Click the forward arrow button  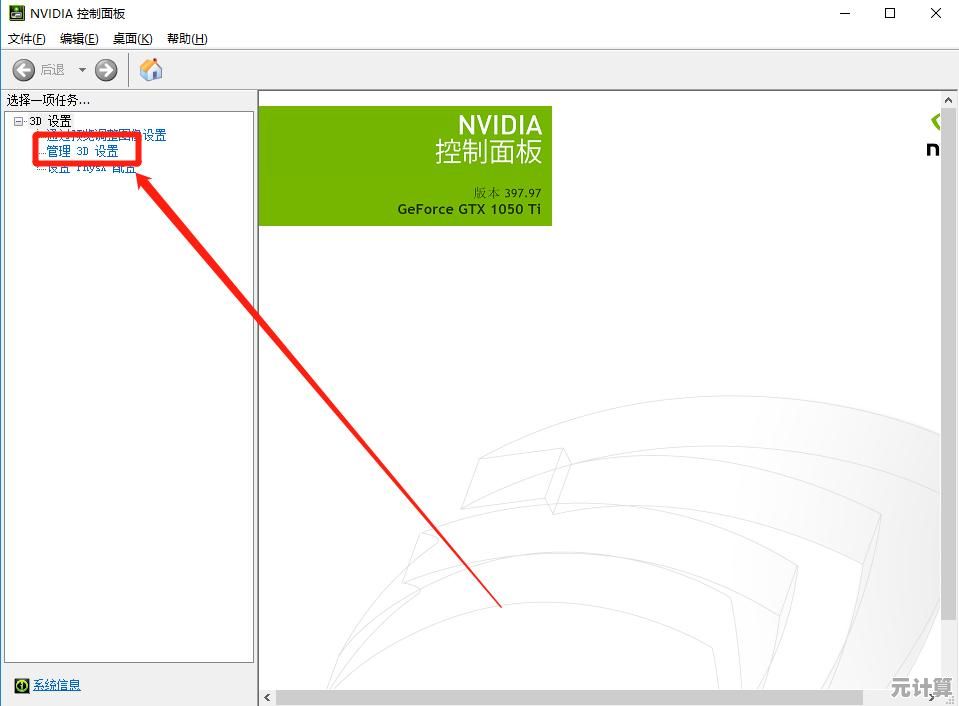(106, 70)
